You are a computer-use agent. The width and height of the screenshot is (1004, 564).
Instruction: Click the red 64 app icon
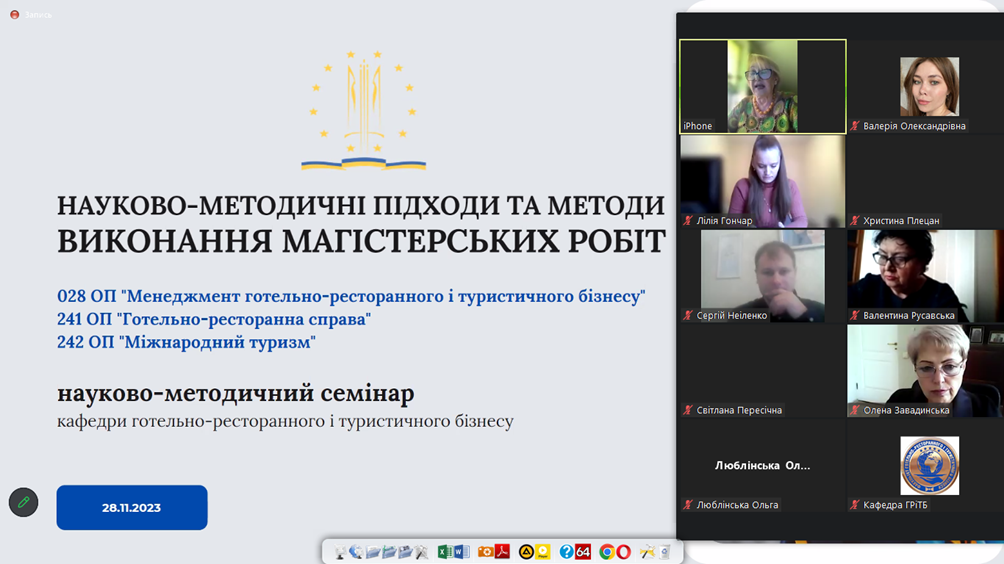[583, 551]
